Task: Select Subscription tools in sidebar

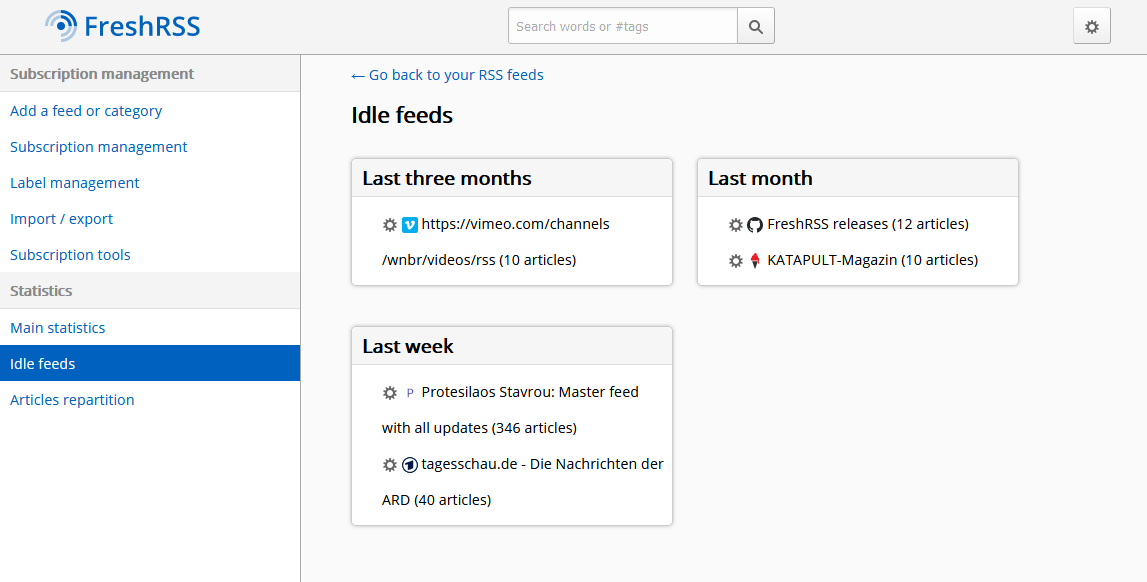Action: pyautogui.click(x=71, y=255)
